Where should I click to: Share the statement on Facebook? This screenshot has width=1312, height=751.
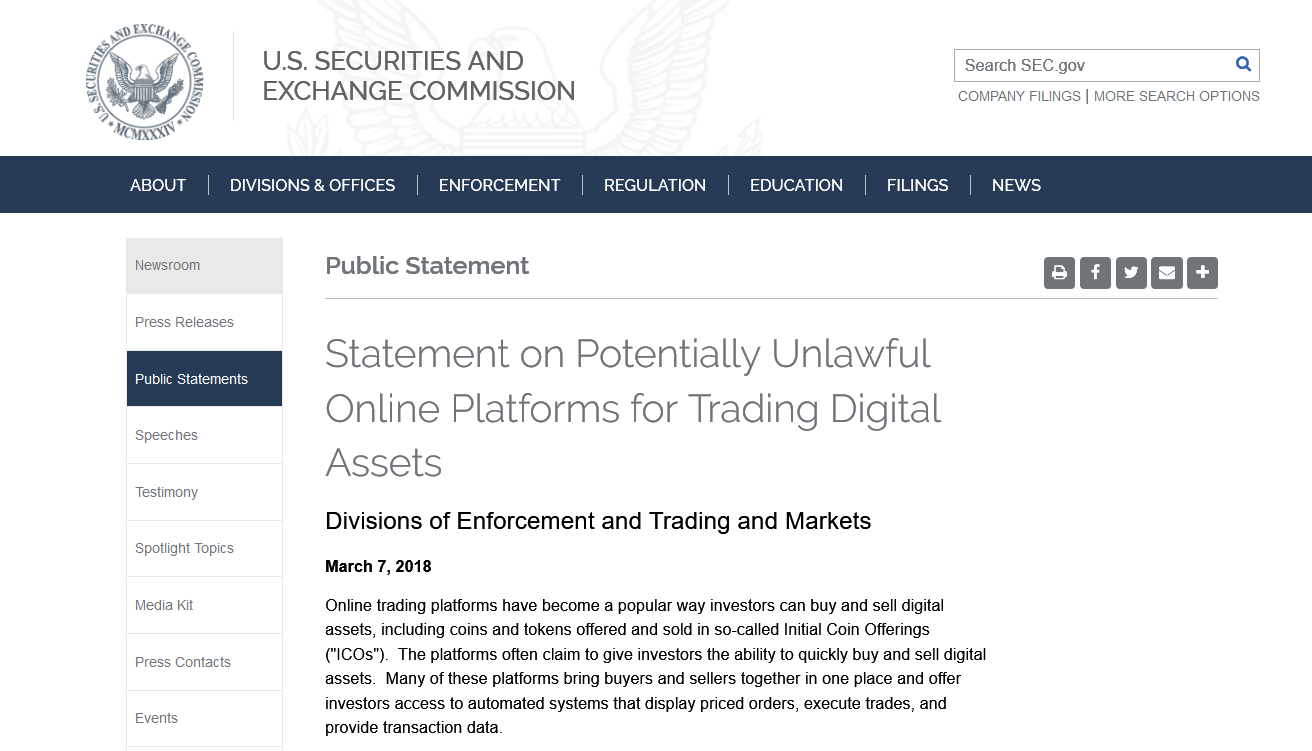1095,272
